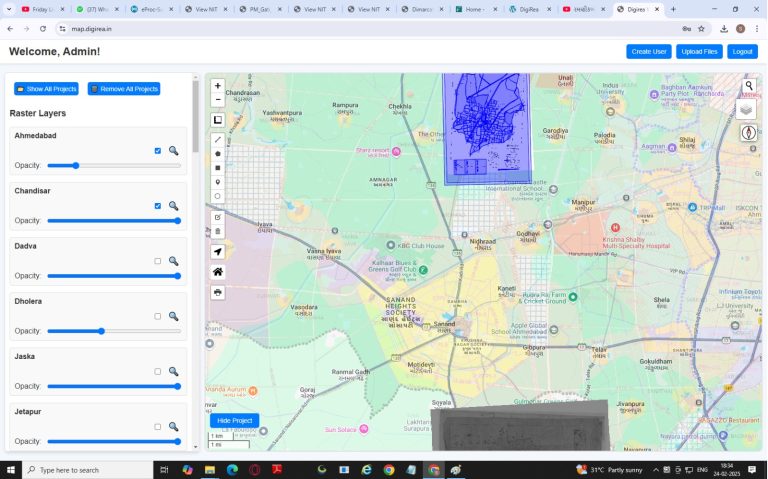Click the compass icon on map
This screenshot has height=479, width=768.
[747, 132]
